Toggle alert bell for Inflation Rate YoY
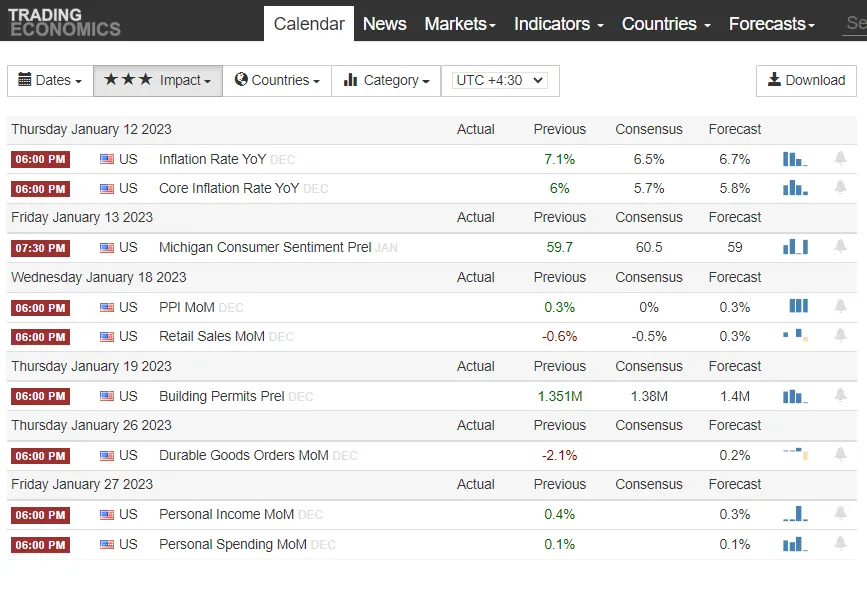 840,158
